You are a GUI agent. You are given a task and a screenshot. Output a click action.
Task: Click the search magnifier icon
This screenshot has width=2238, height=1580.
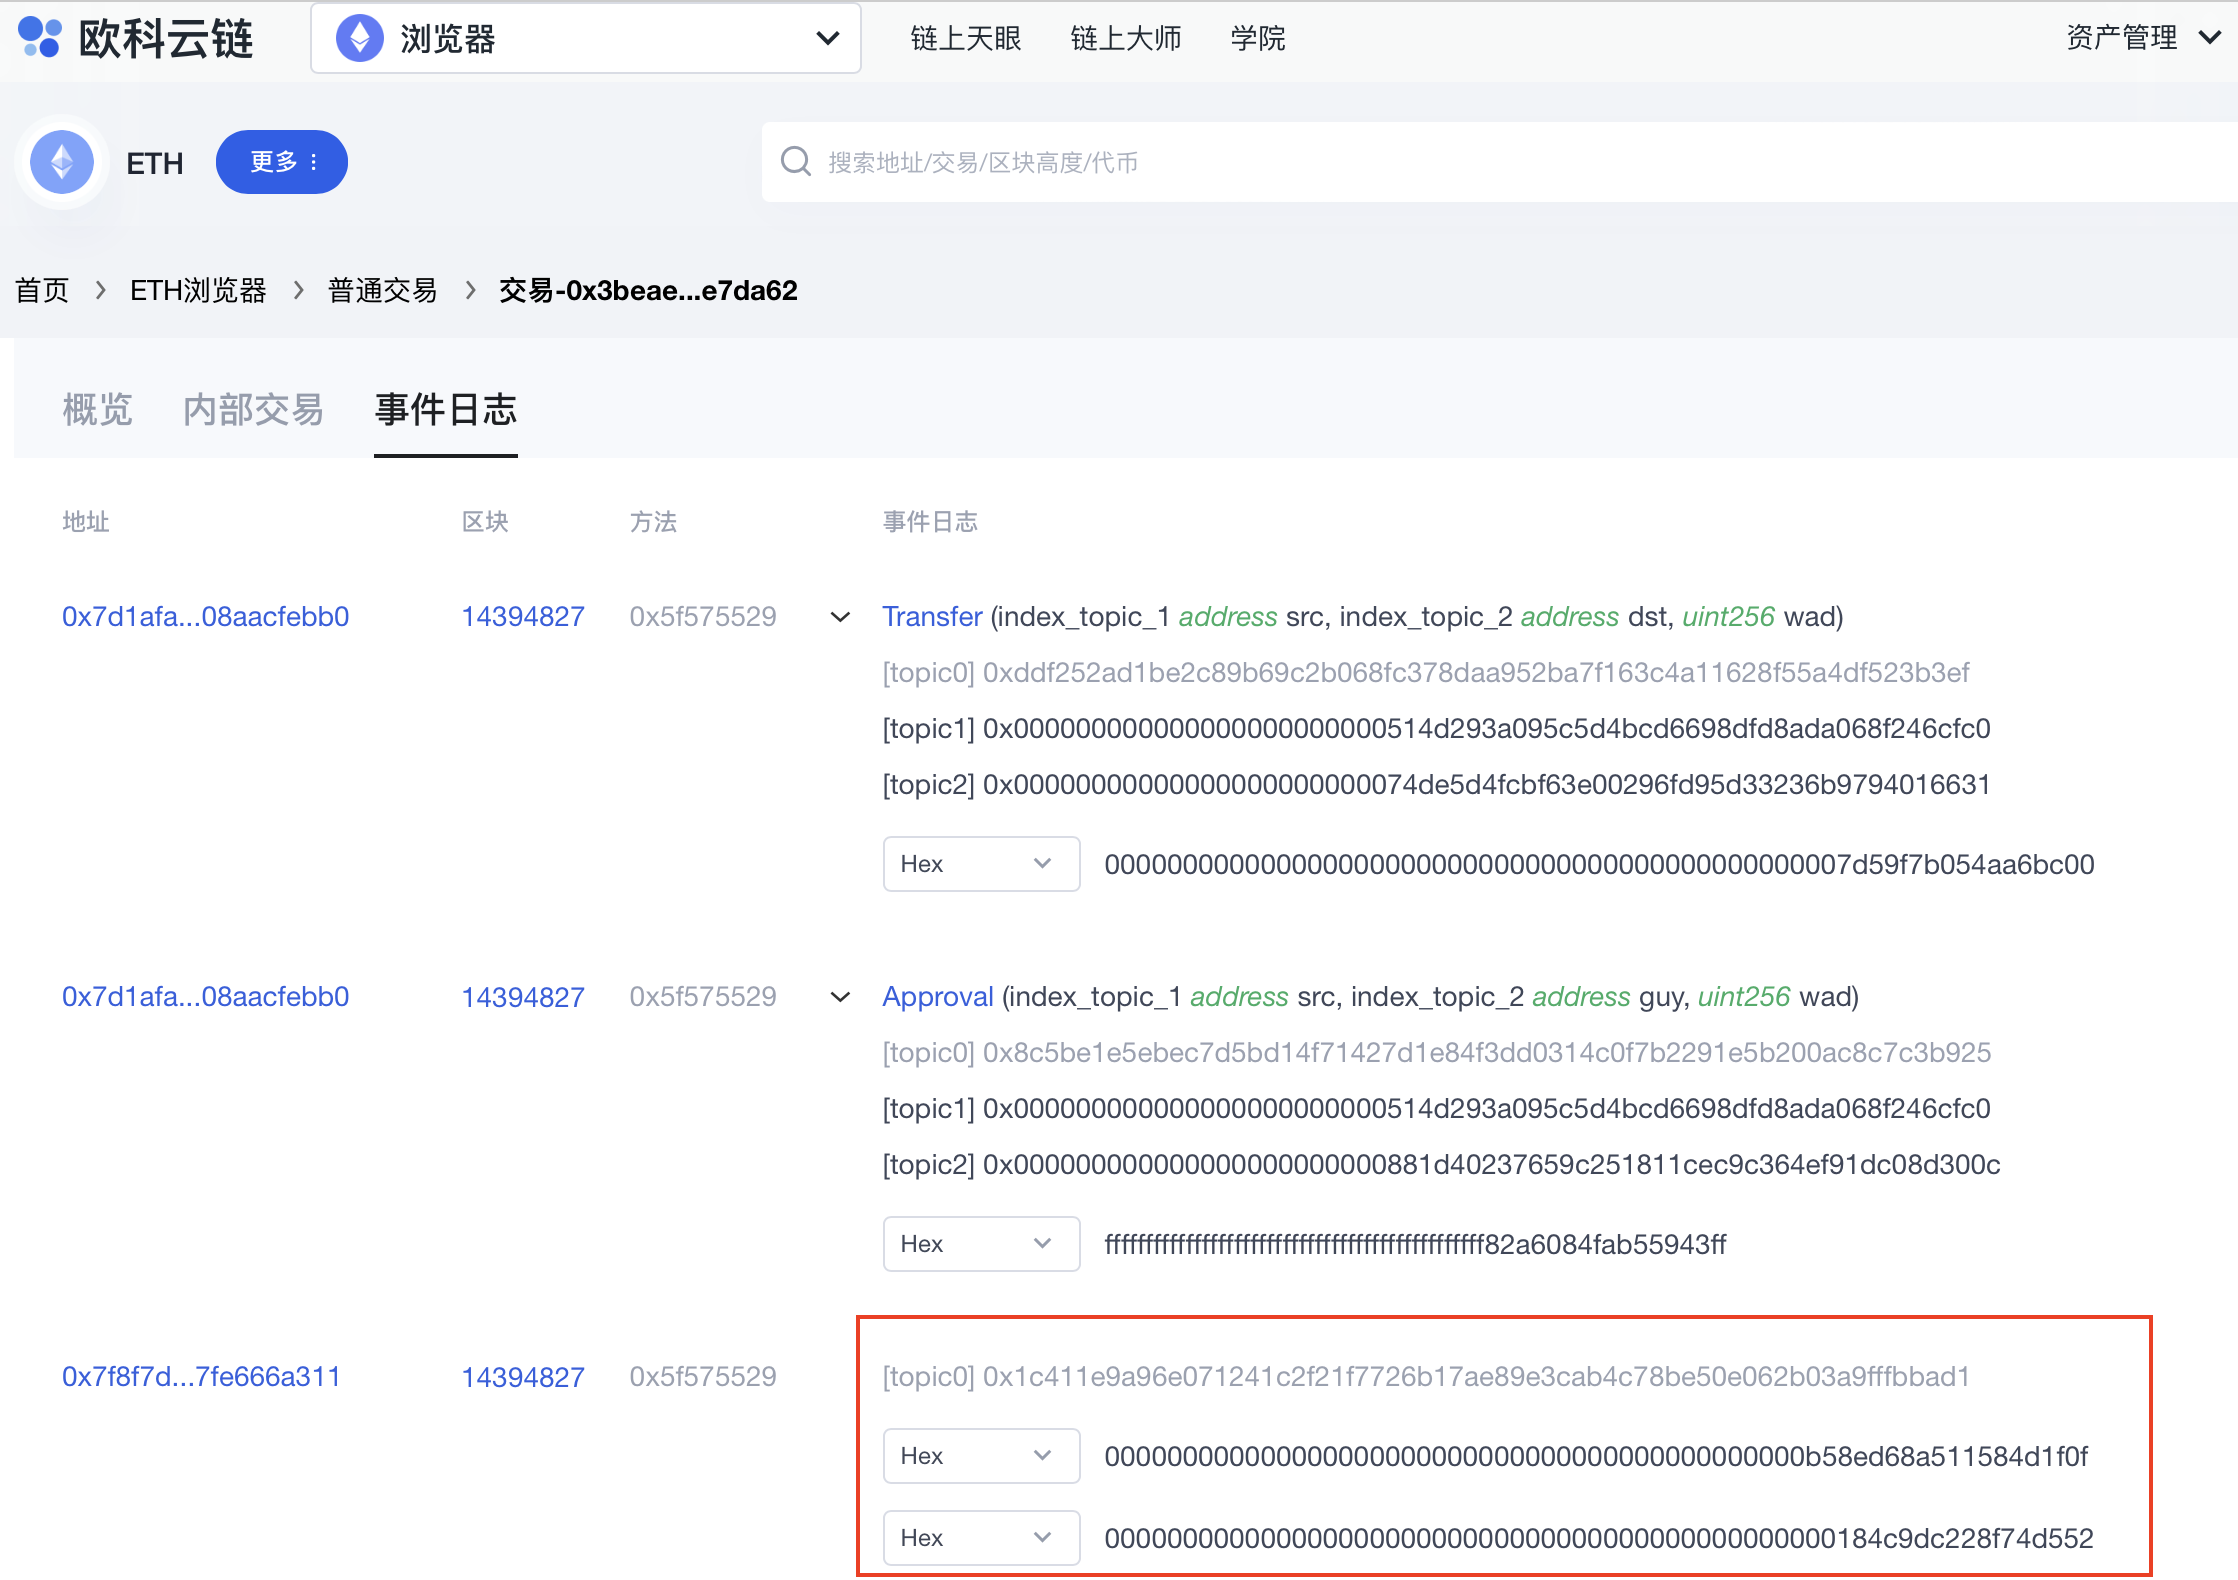pos(796,162)
